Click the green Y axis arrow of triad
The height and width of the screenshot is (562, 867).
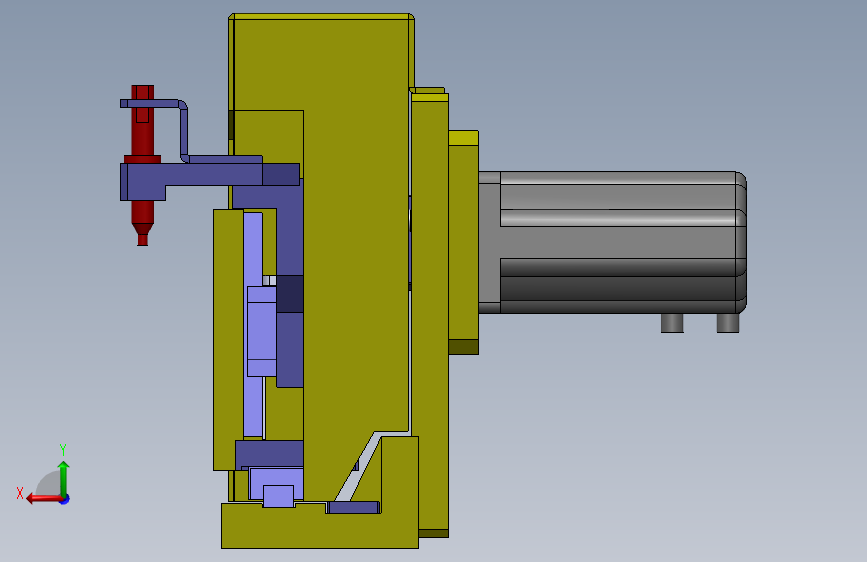click(64, 478)
